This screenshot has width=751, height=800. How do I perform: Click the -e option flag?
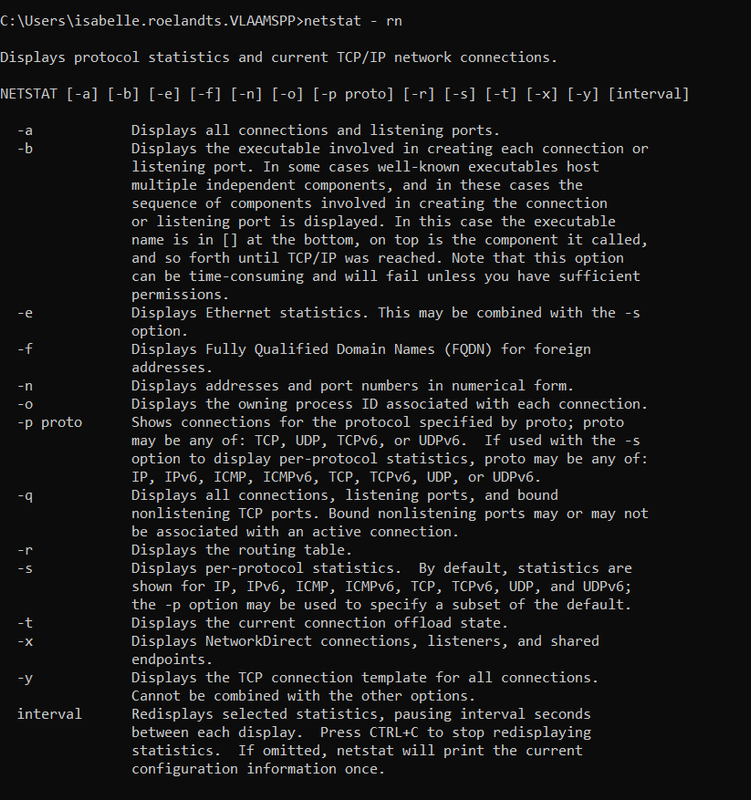pos(25,313)
